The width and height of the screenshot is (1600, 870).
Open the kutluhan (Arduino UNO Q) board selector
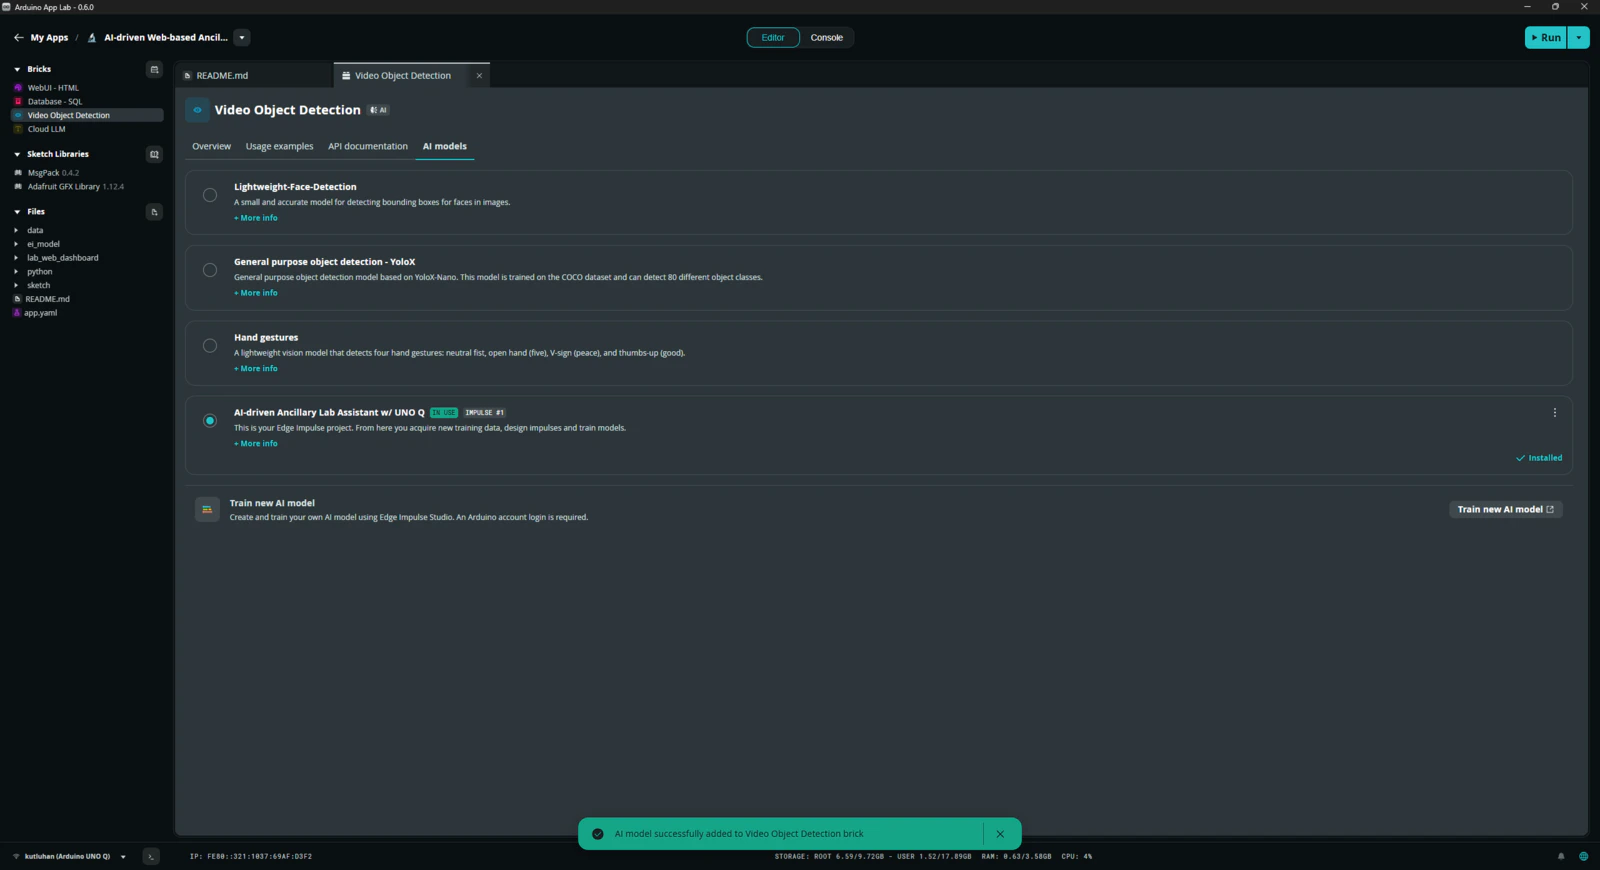tap(69, 857)
